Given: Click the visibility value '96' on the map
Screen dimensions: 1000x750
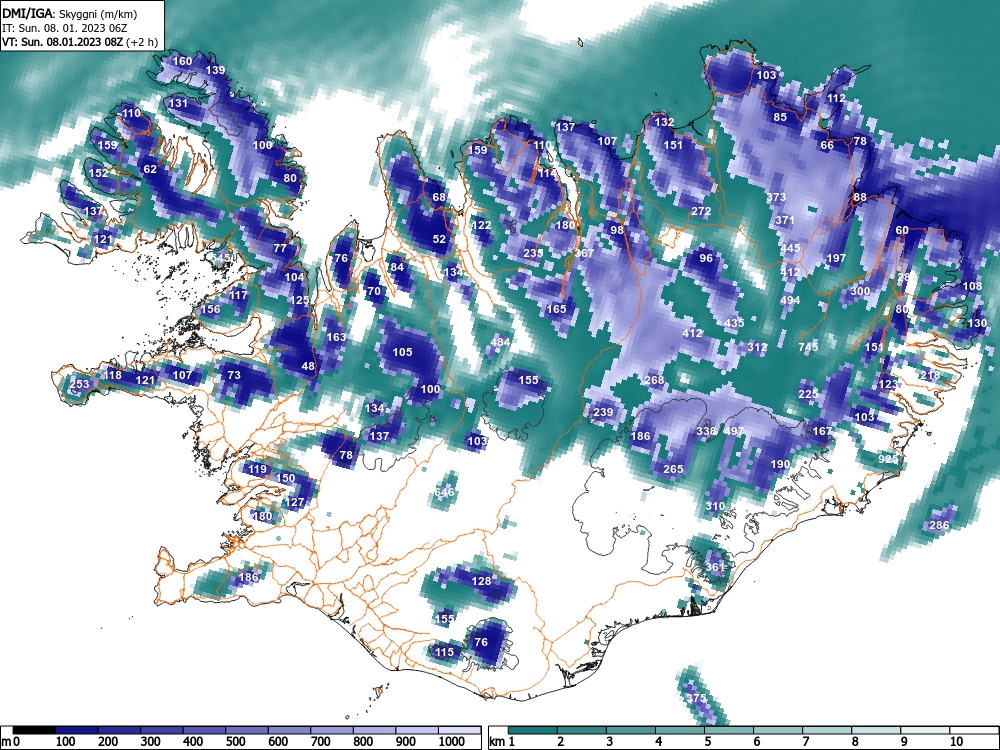Looking at the screenshot, I should pyautogui.click(x=706, y=258).
